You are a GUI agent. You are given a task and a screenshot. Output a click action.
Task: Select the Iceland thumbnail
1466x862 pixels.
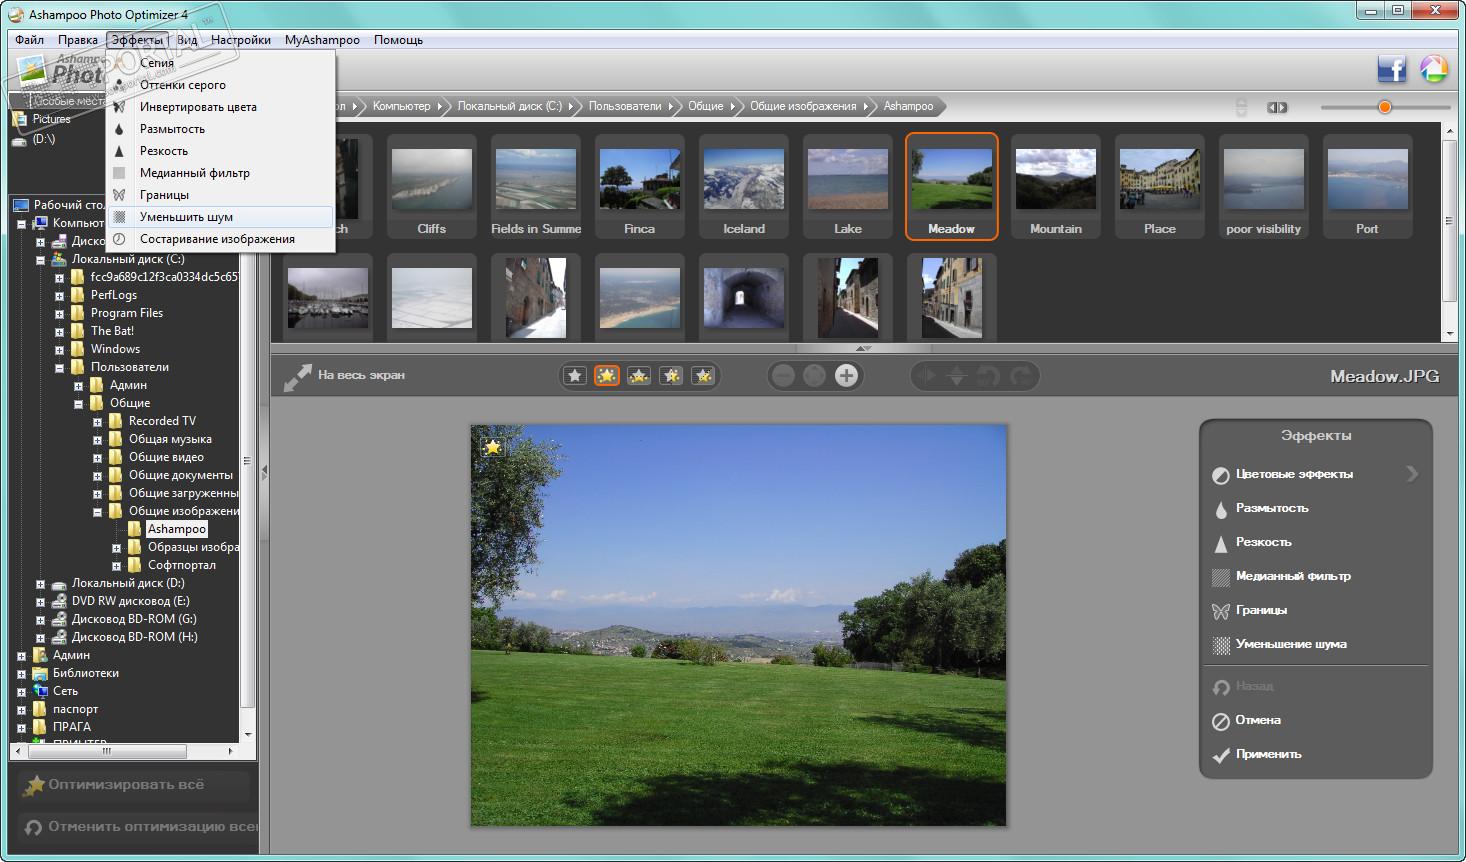coord(744,187)
